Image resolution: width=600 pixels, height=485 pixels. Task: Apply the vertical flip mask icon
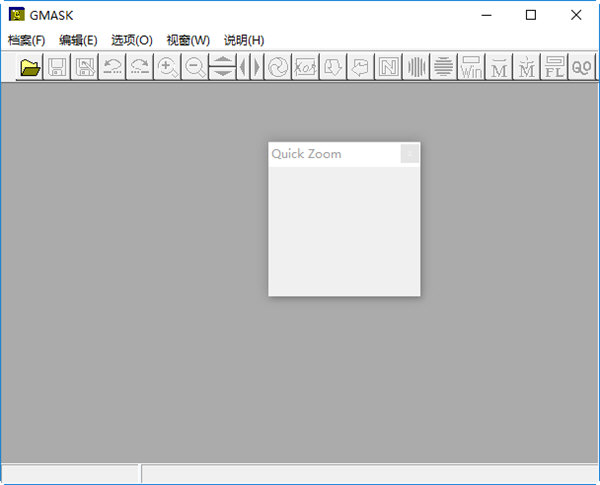pyautogui.click(x=222, y=68)
